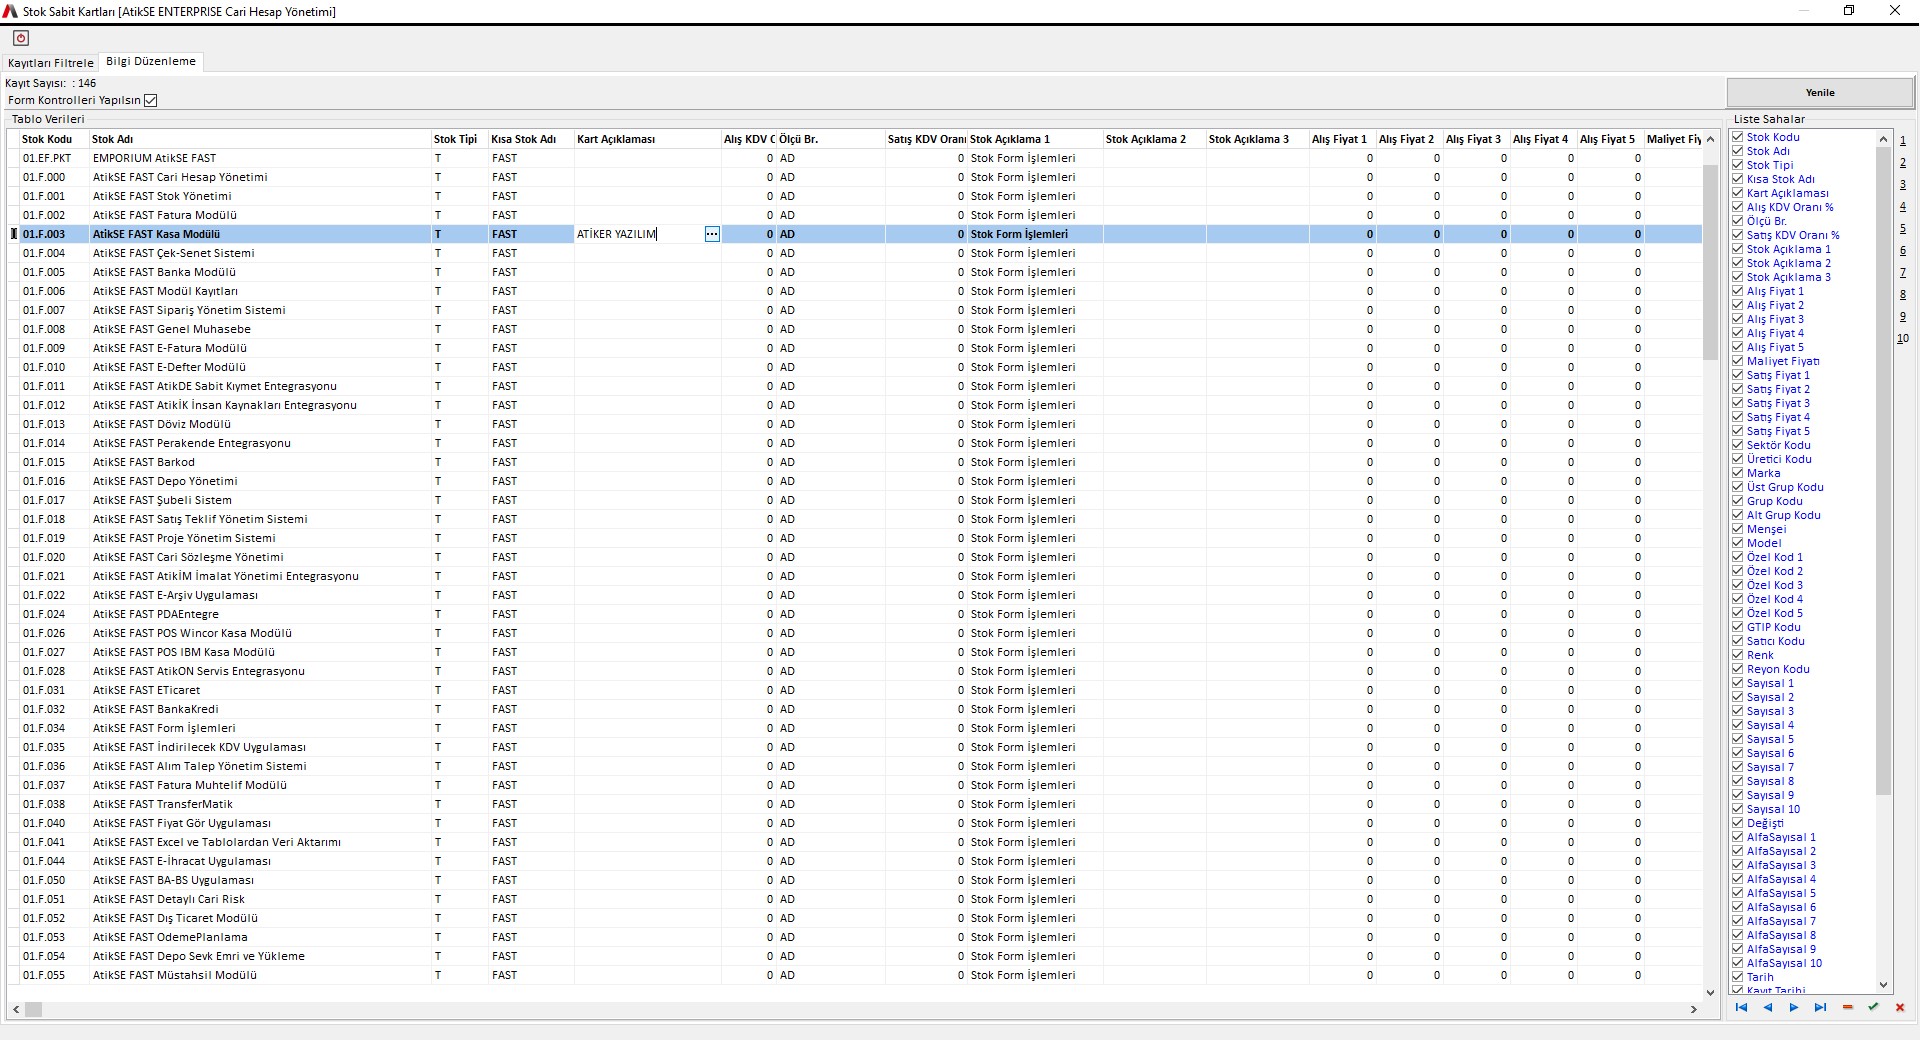Toggle AlfaSayısal 10 field checkbox
This screenshot has height=1040, width=1920.
1738,963
